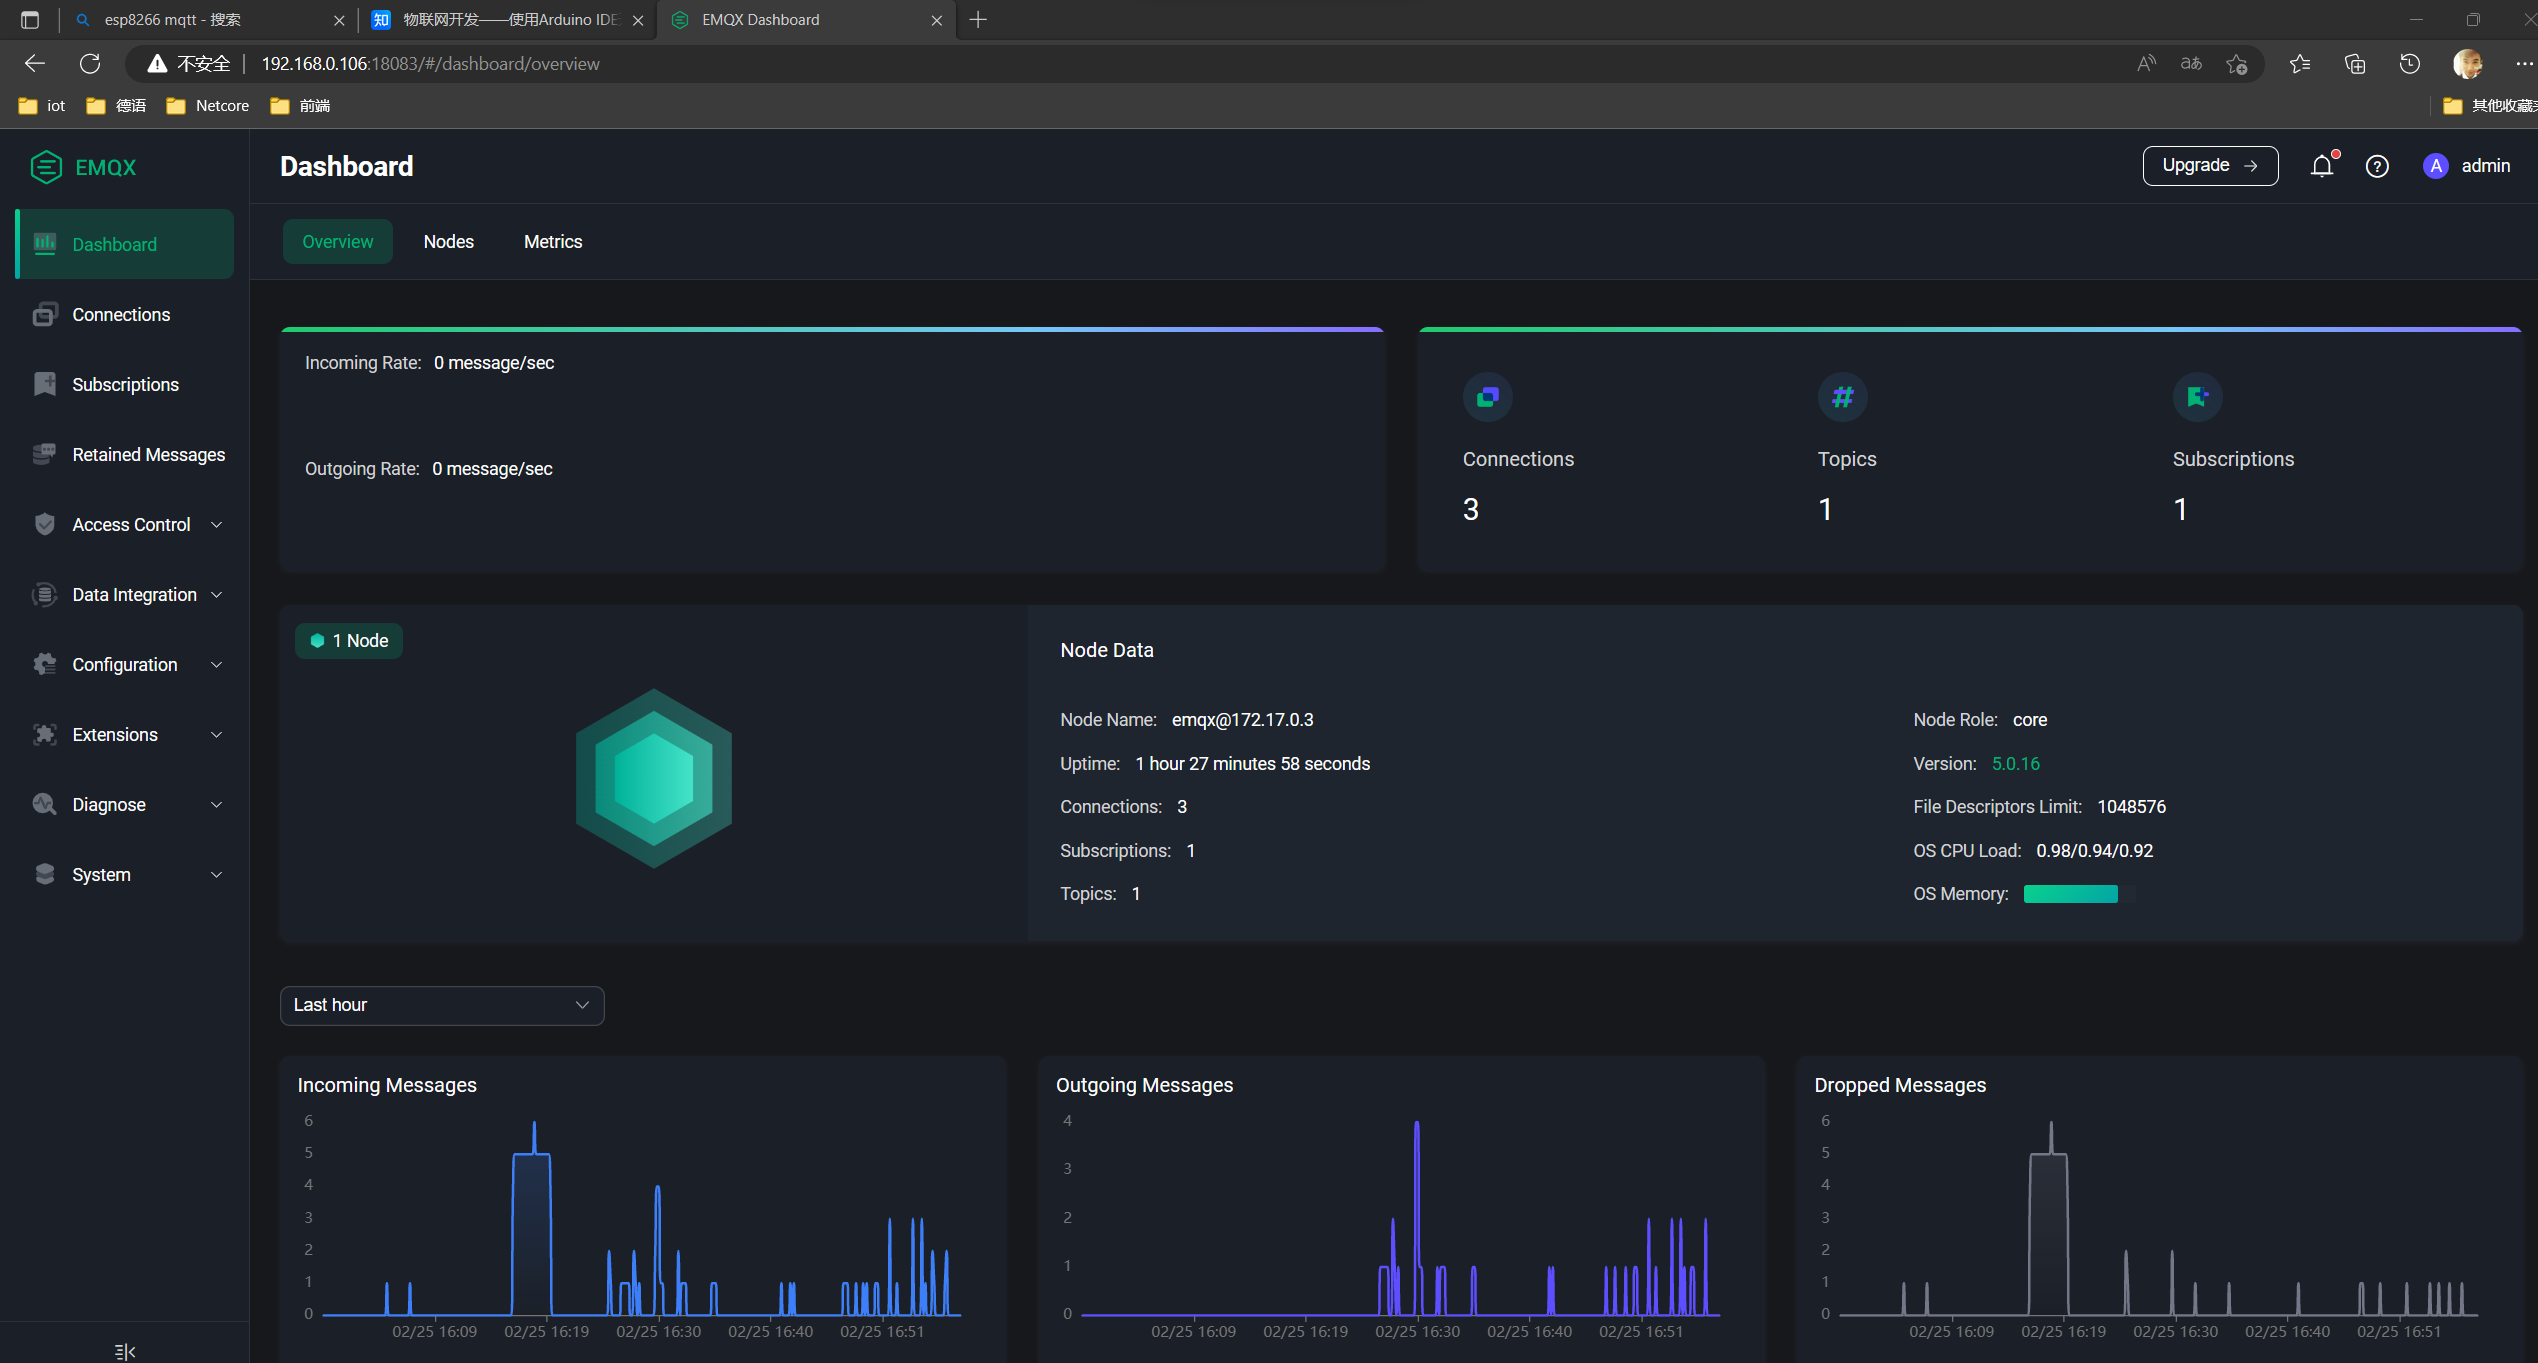Screen dimensions: 2538x1363
Task: Click the Diagnose sidebar icon
Action: (x=45, y=804)
